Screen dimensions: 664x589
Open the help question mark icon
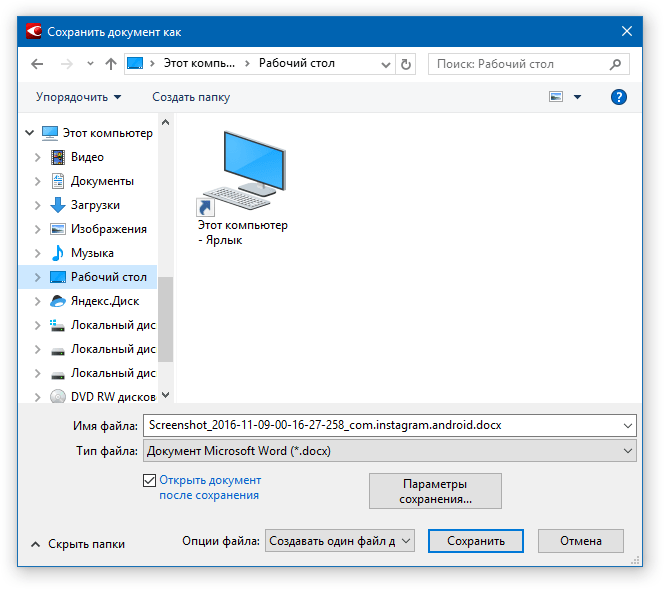pyautogui.click(x=619, y=97)
